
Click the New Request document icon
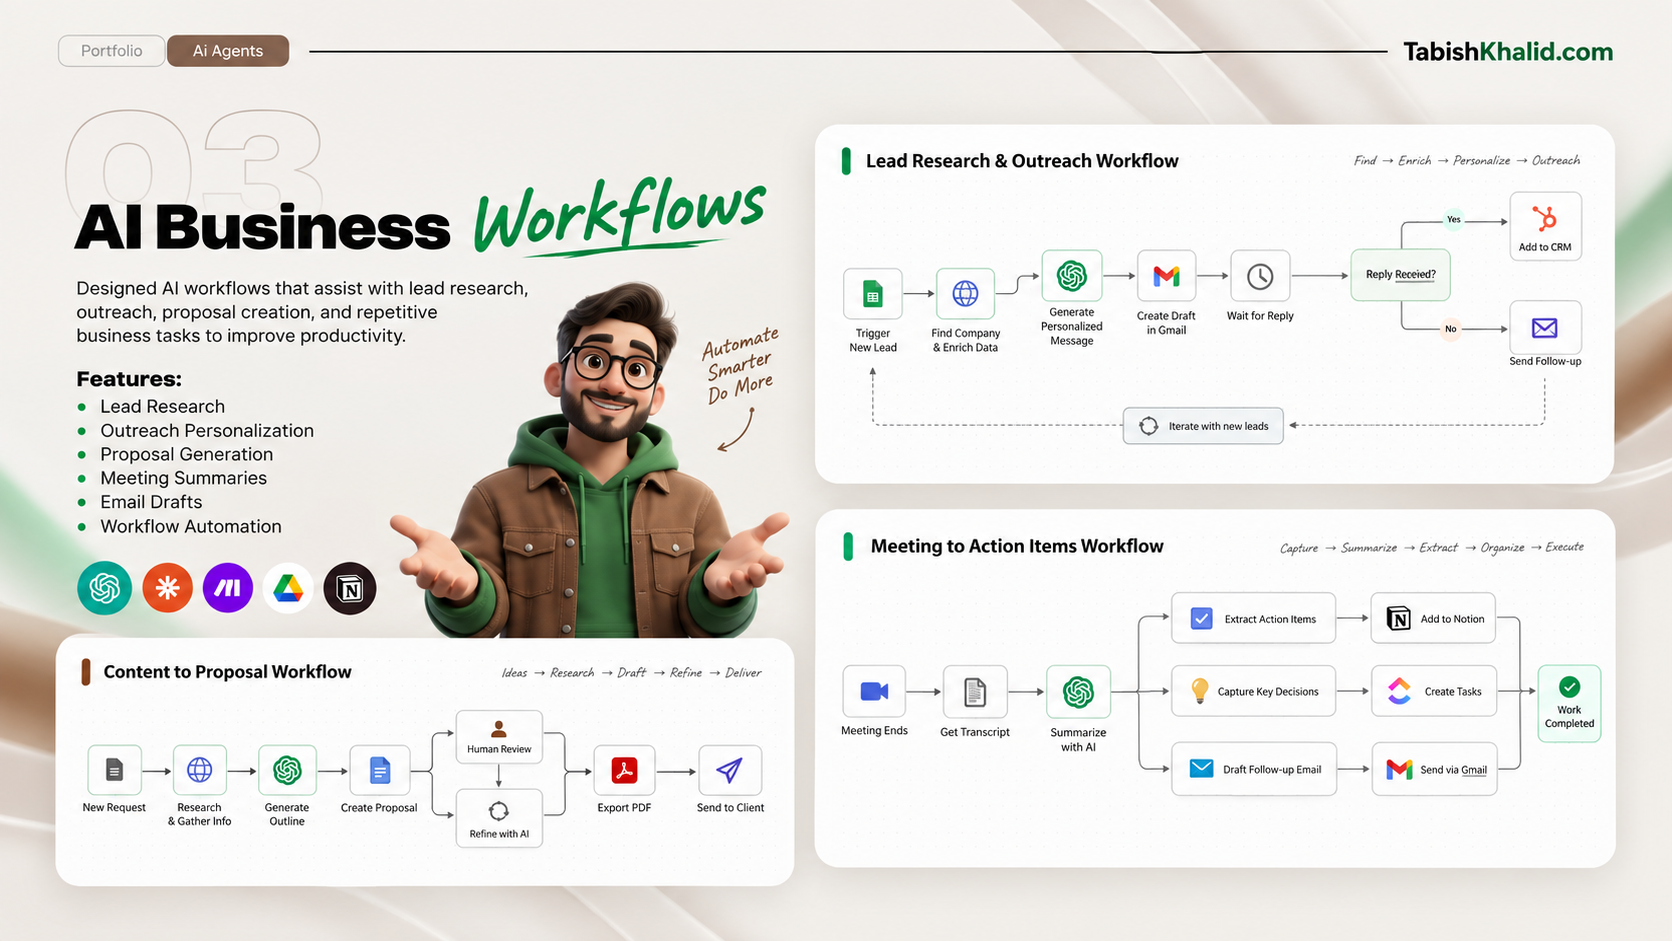click(114, 770)
